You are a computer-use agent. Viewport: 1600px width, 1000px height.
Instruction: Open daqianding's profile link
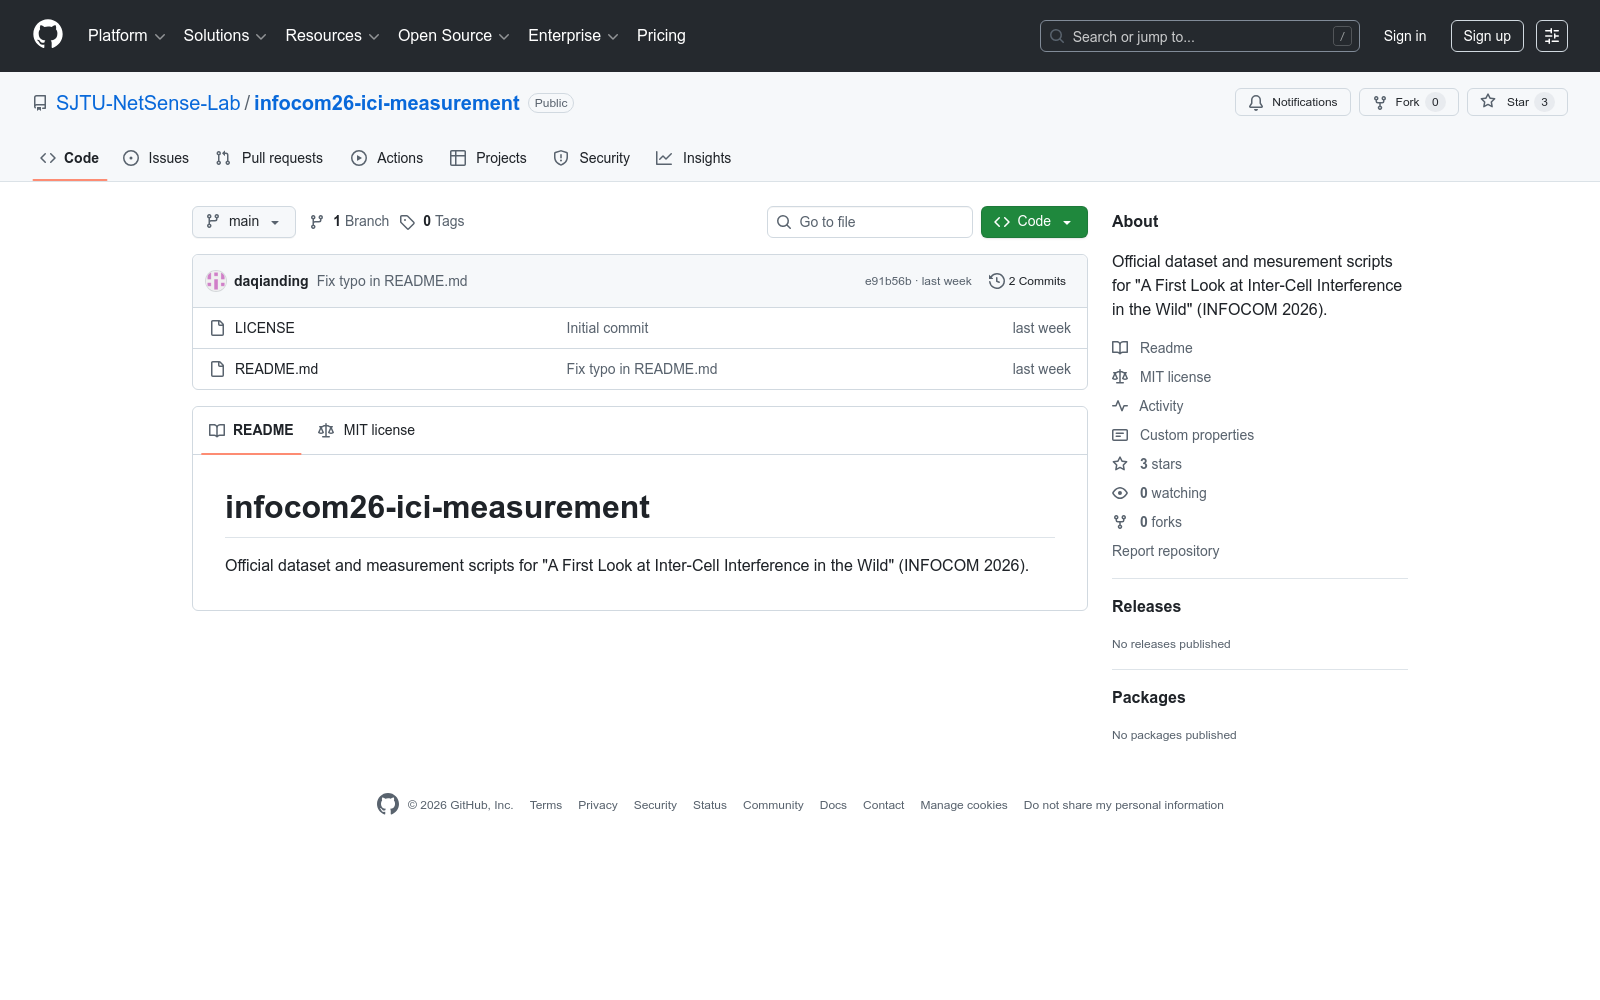(x=271, y=281)
